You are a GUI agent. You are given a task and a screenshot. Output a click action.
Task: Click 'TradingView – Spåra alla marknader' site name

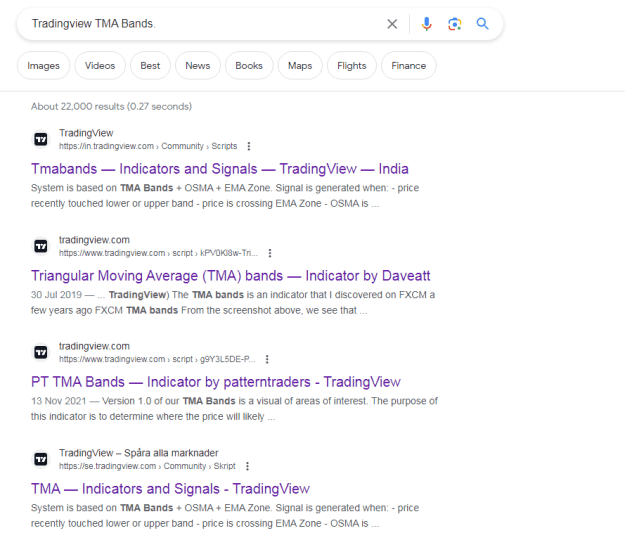click(x=139, y=453)
